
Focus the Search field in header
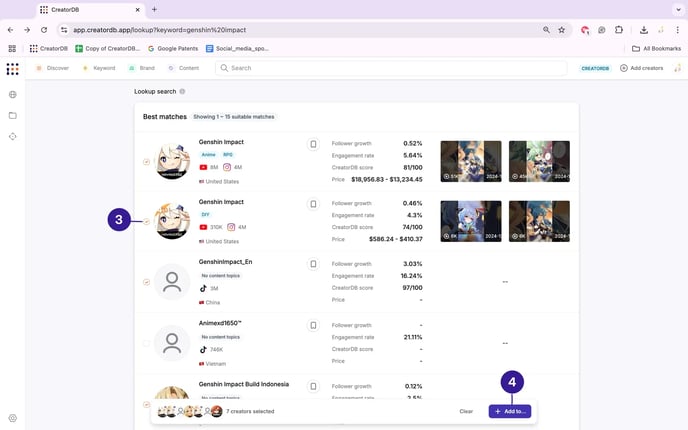tap(391, 68)
